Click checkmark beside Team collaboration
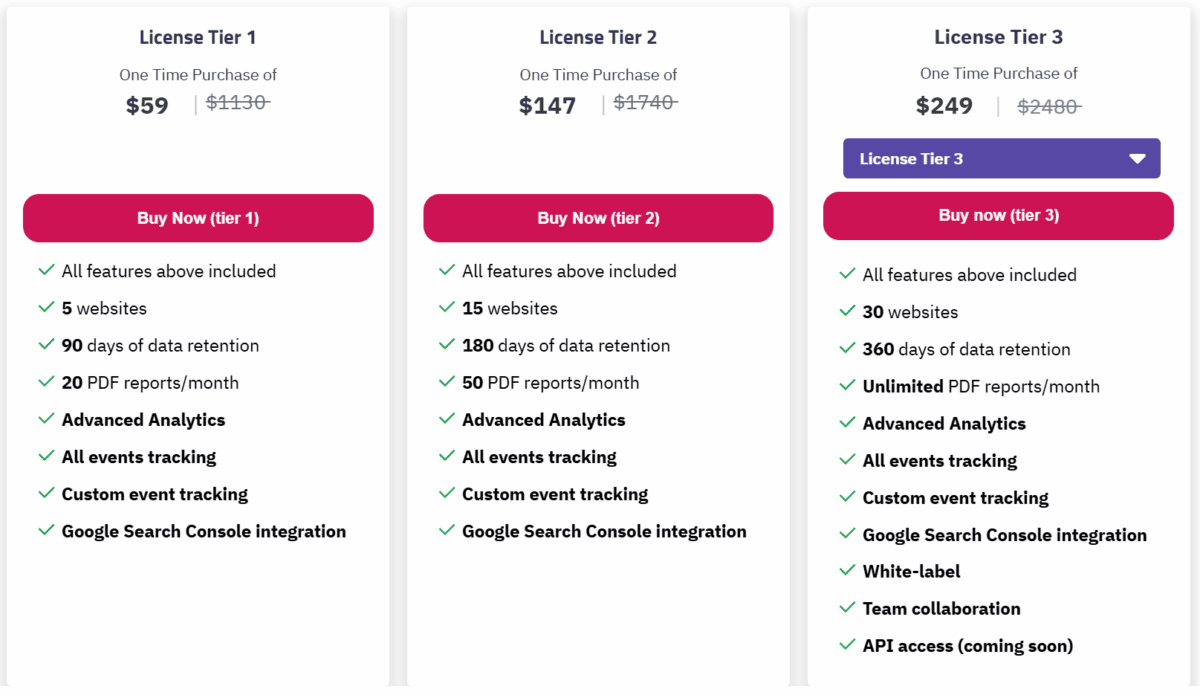 (847, 608)
